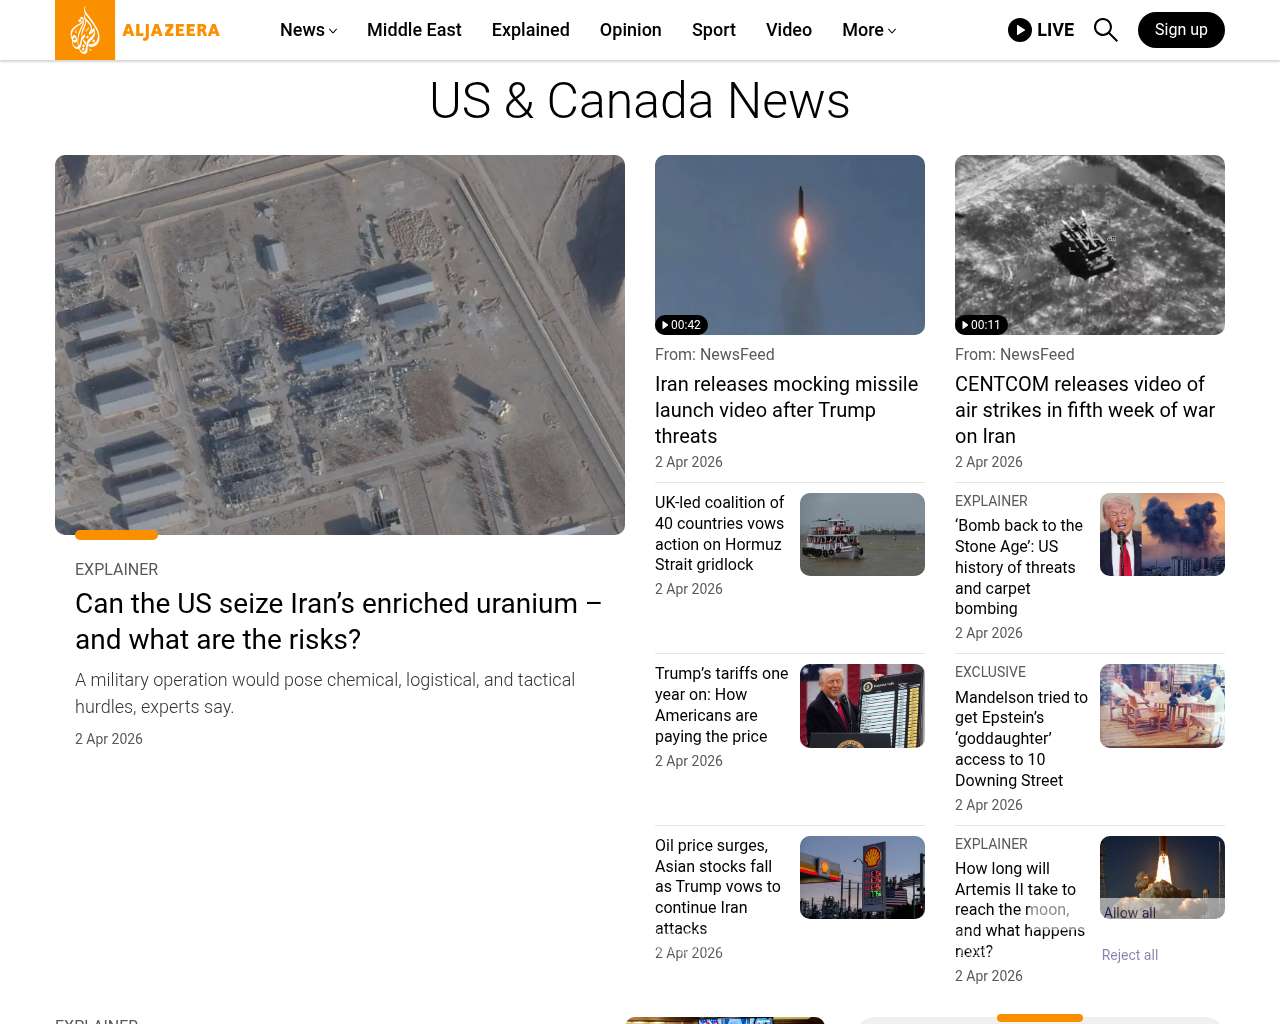1280x1024 pixels.
Task: Click the 'A military operation would pose' summary text
Action: (x=325, y=693)
